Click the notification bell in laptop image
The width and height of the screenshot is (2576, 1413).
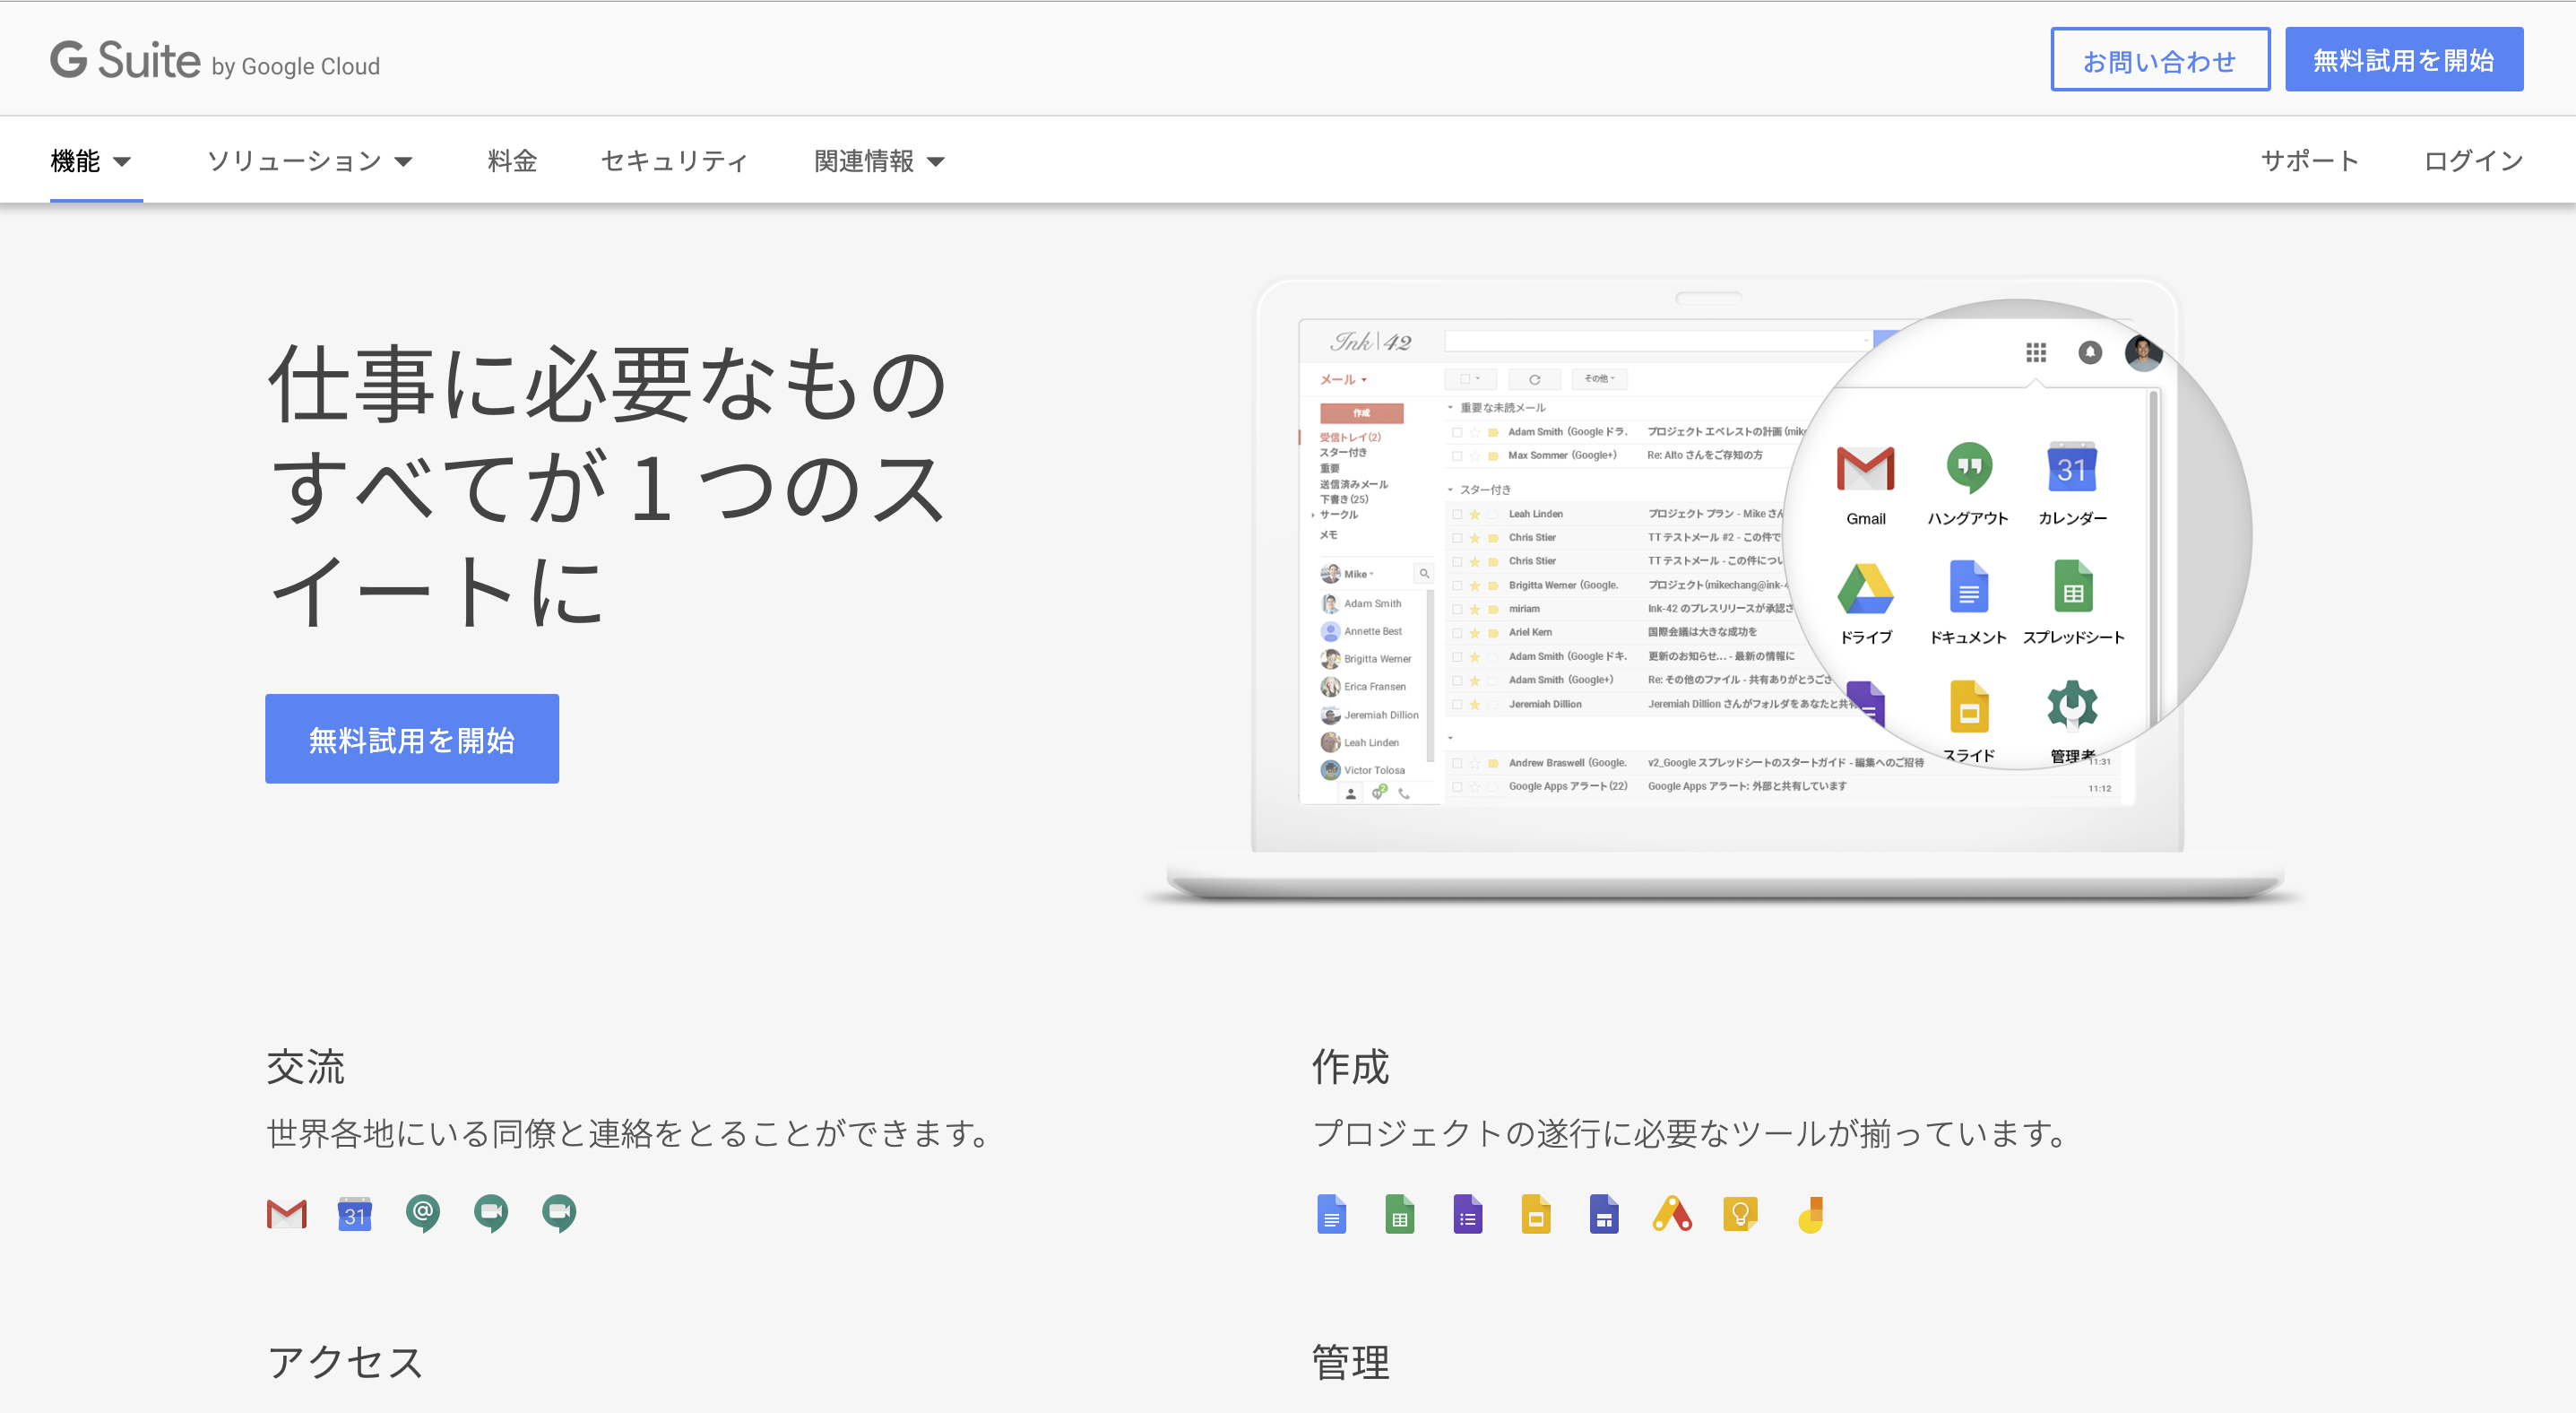click(2090, 352)
